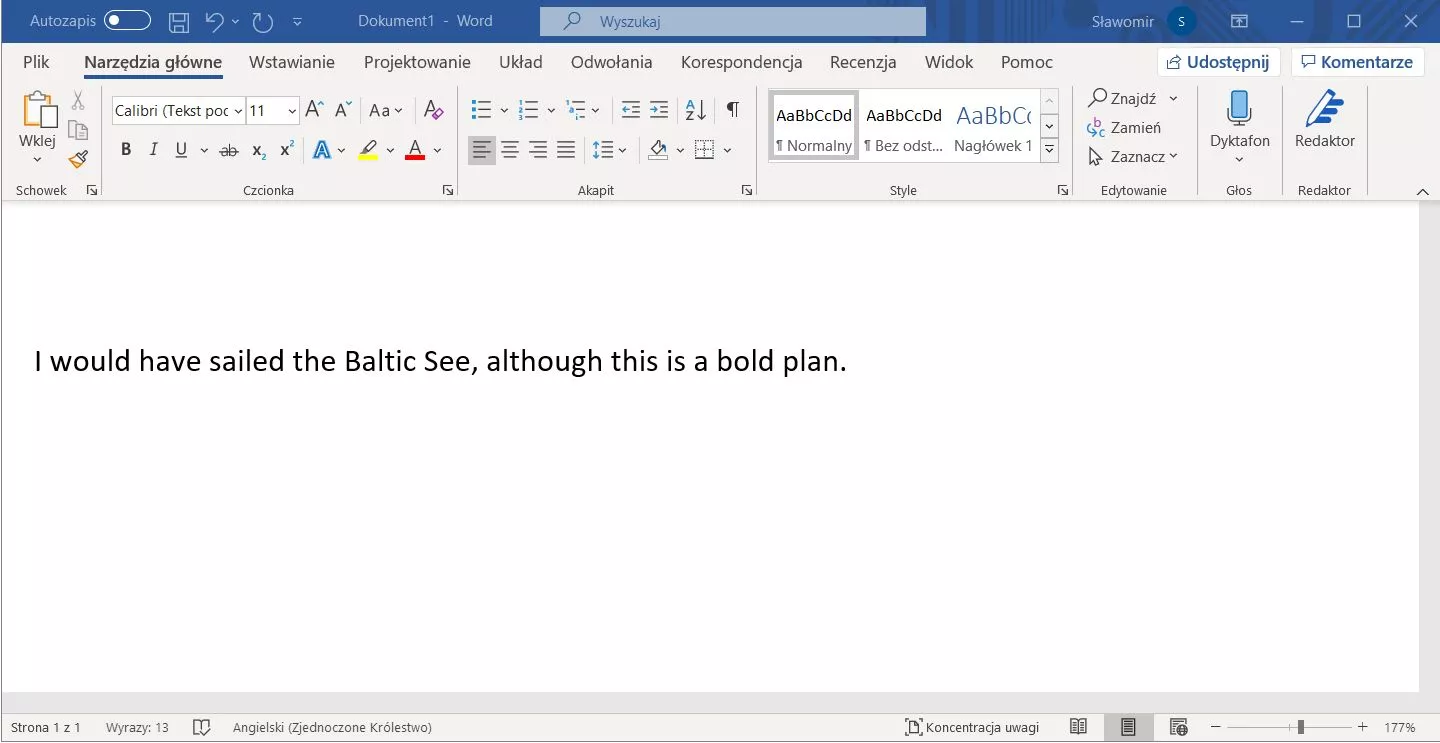Click the Decrease indent icon

click(x=630, y=110)
